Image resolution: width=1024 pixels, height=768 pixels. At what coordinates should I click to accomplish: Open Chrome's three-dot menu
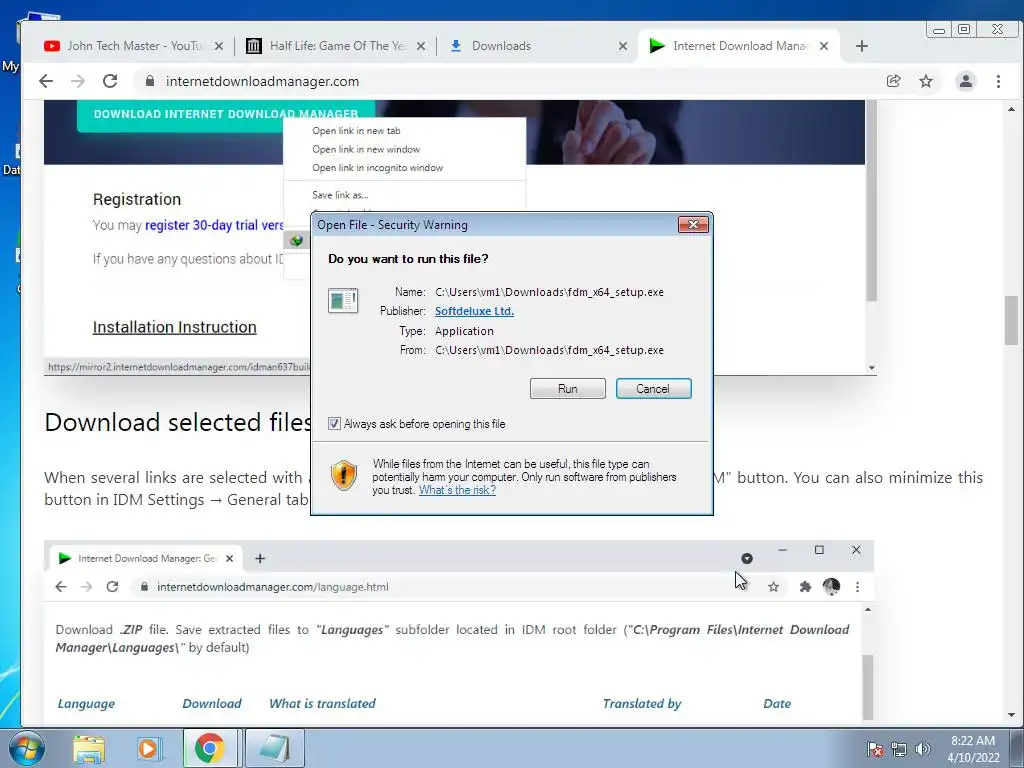pyautogui.click(x=998, y=81)
